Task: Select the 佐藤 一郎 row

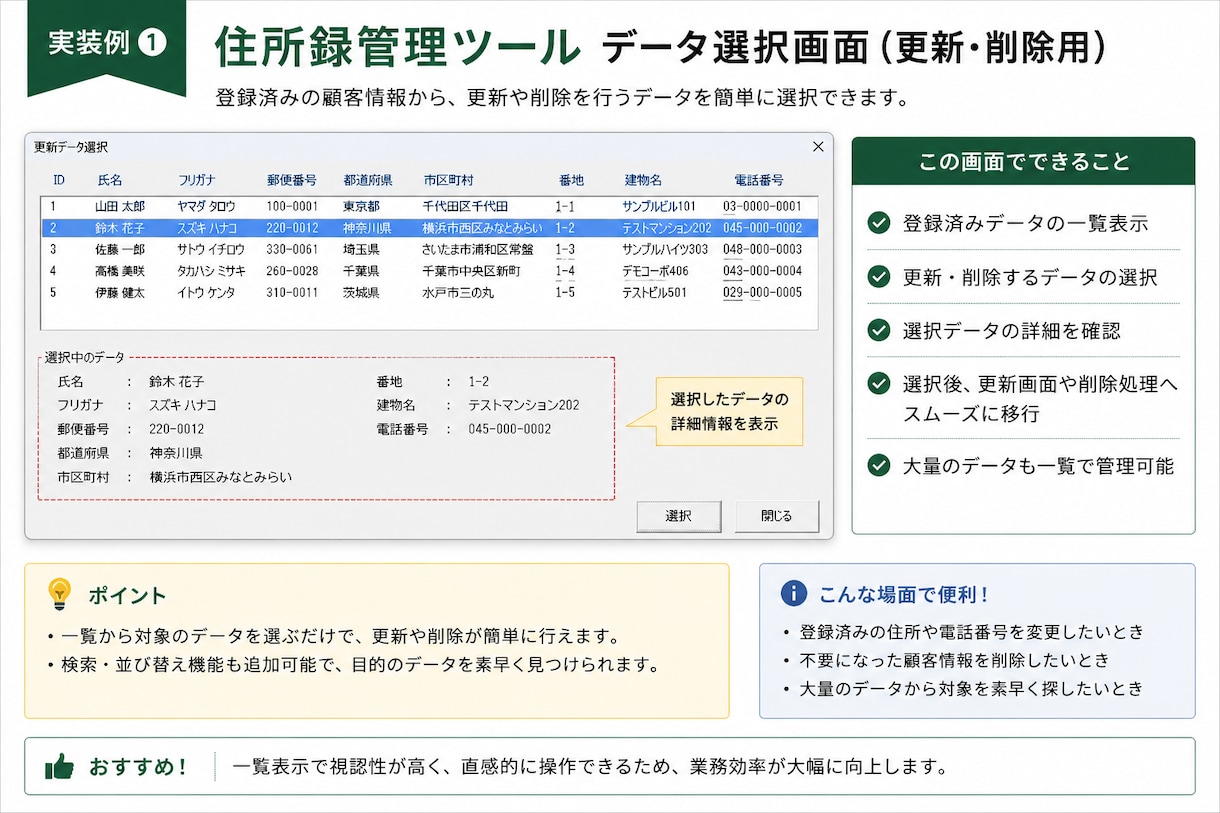Action: coord(428,249)
